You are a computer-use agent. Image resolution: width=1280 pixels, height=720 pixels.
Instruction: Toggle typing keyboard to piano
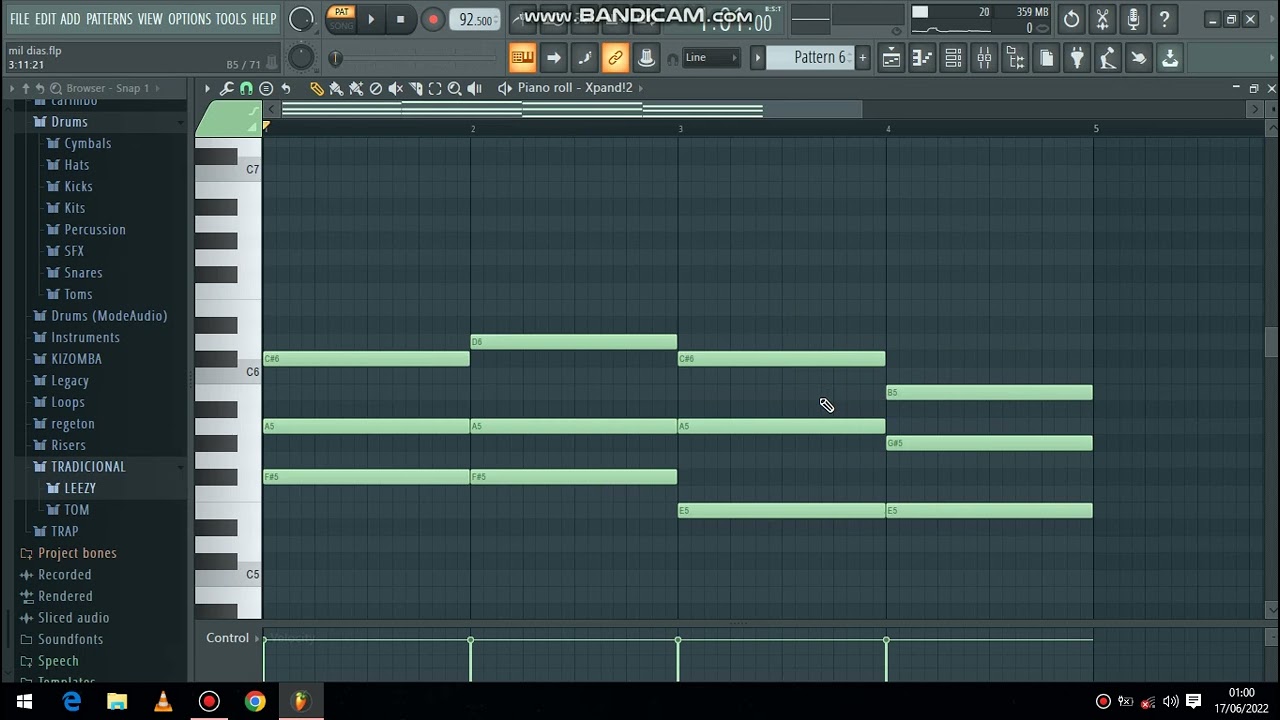522,58
